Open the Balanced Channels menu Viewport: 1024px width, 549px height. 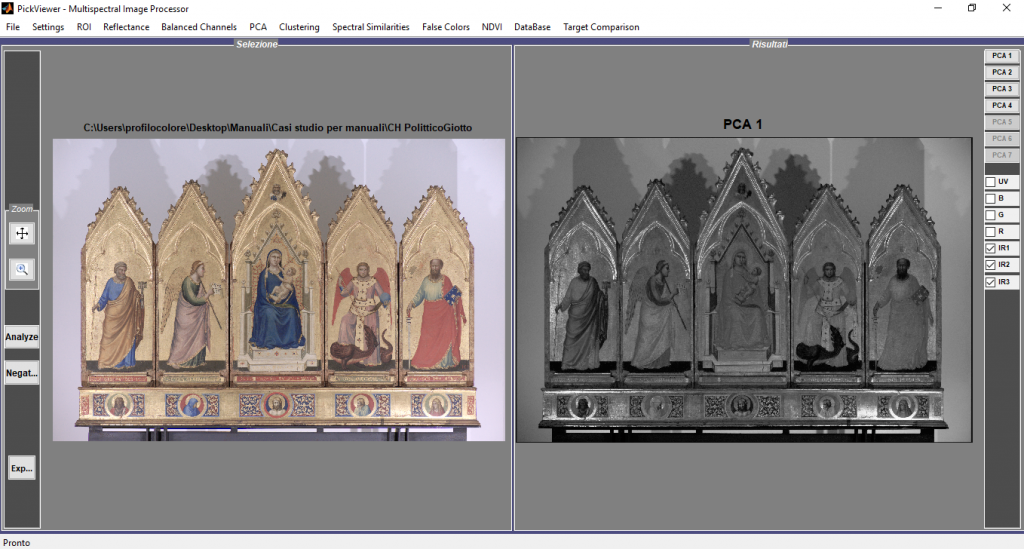click(199, 27)
